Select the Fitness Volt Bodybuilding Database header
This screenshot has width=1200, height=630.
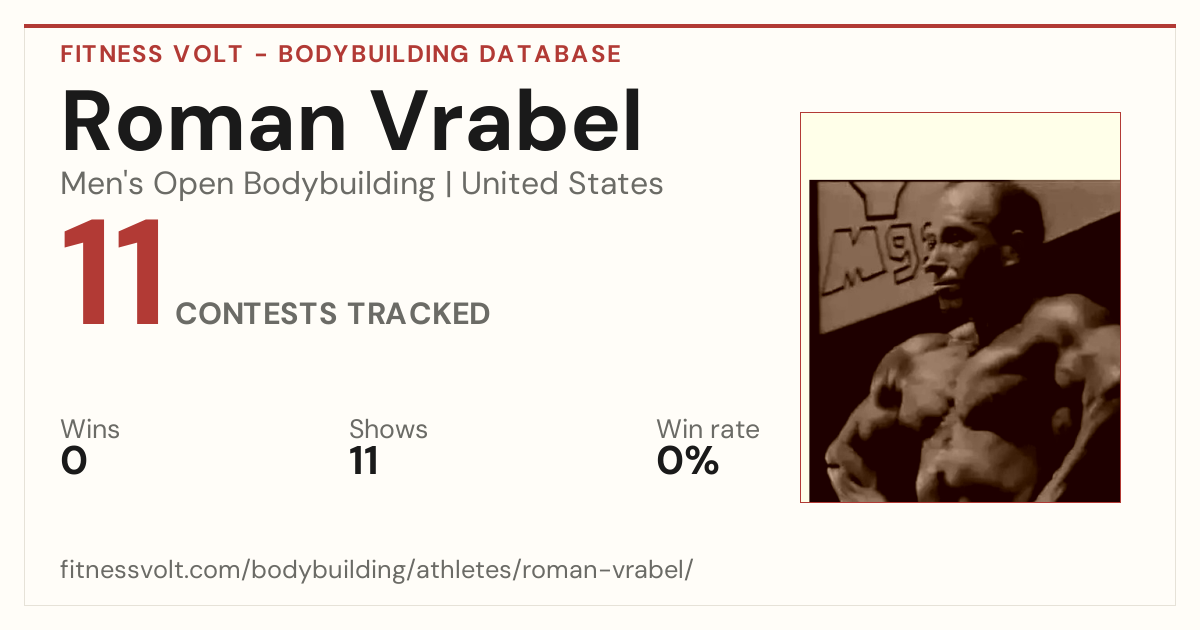pyautogui.click(x=341, y=54)
